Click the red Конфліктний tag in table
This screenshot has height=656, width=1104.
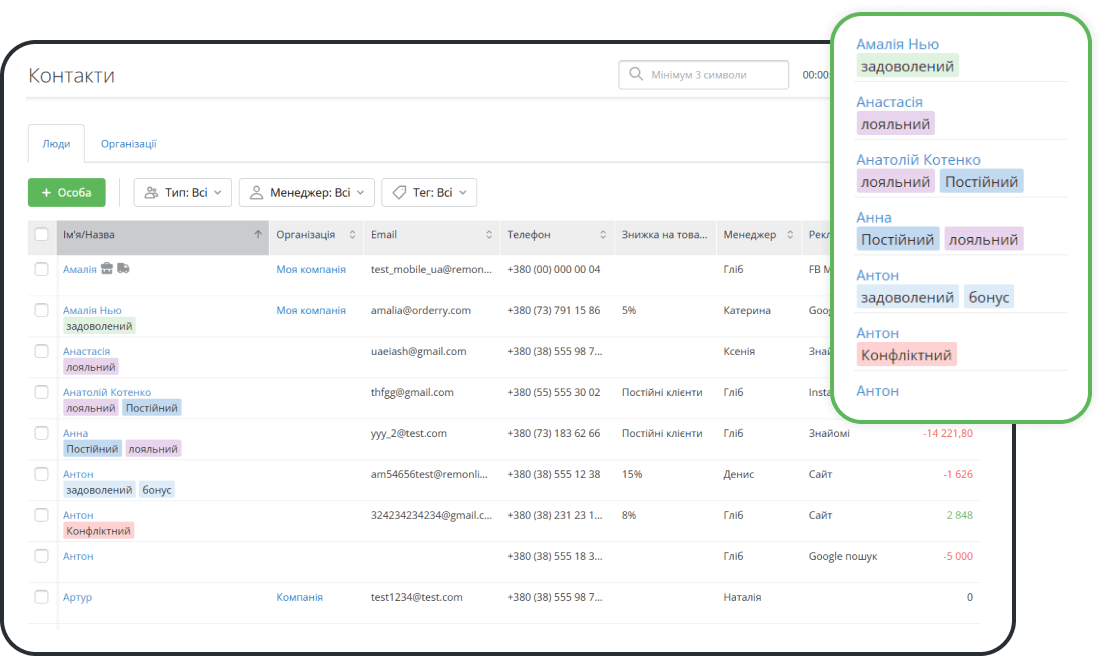click(x=98, y=531)
